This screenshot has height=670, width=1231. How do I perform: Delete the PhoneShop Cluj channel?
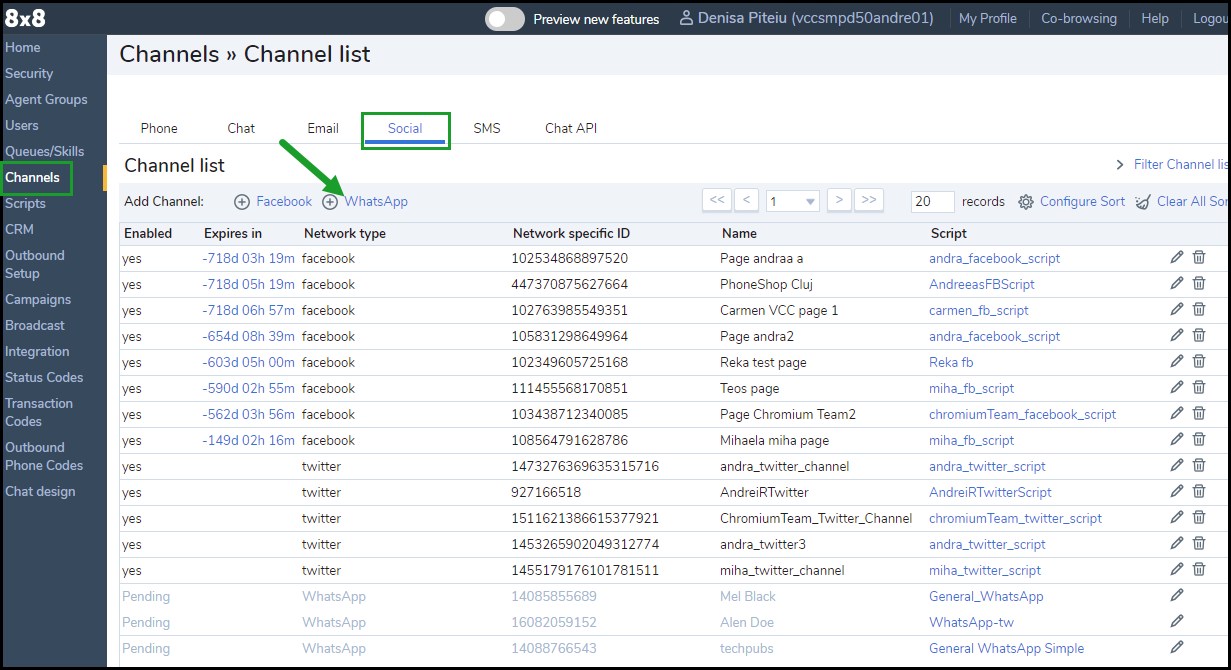(1199, 283)
